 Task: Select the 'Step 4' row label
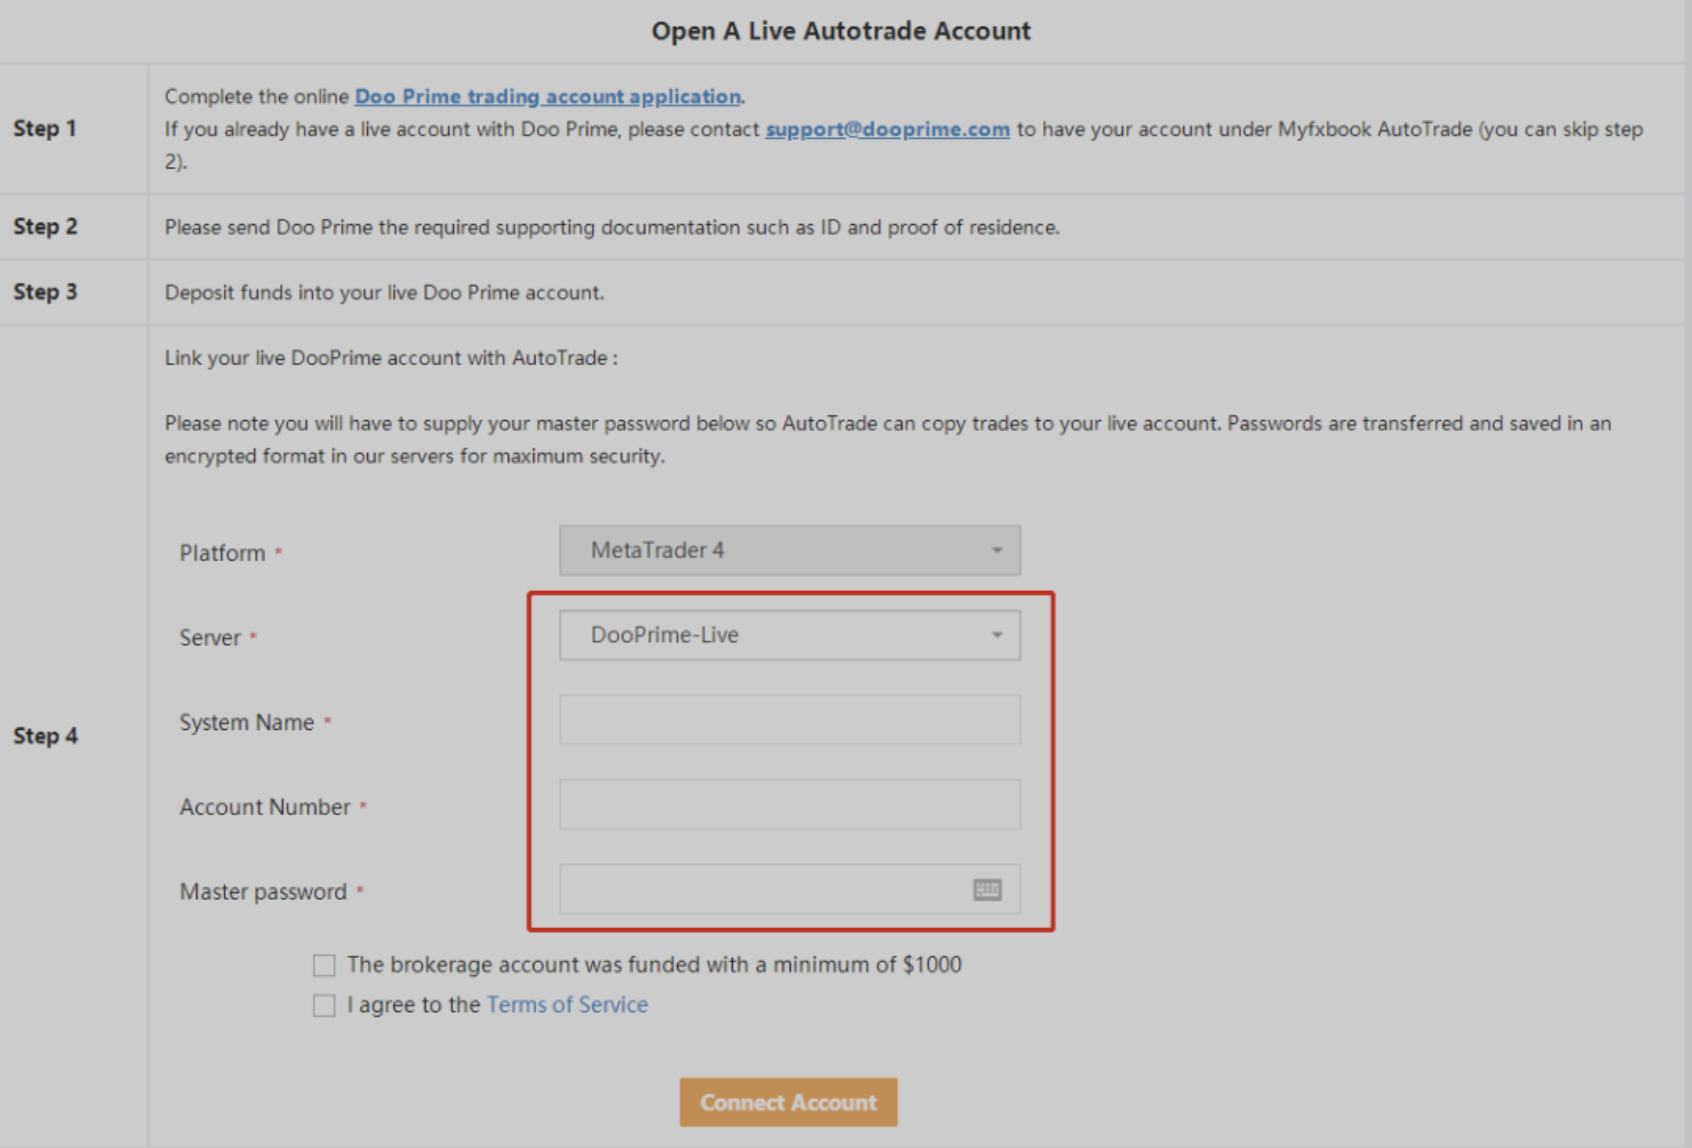45,736
